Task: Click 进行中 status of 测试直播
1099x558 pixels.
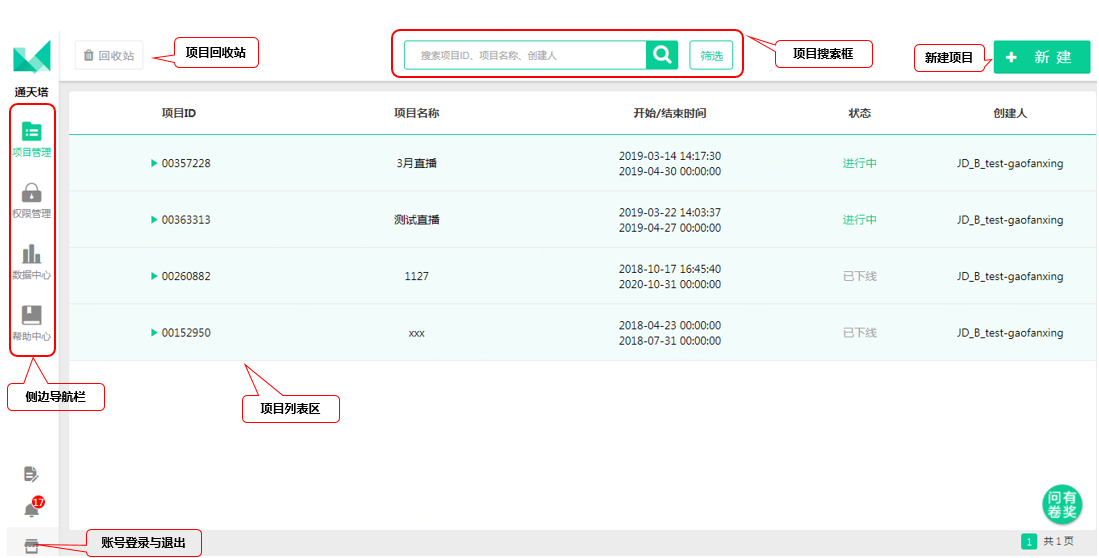Action: point(859,219)
